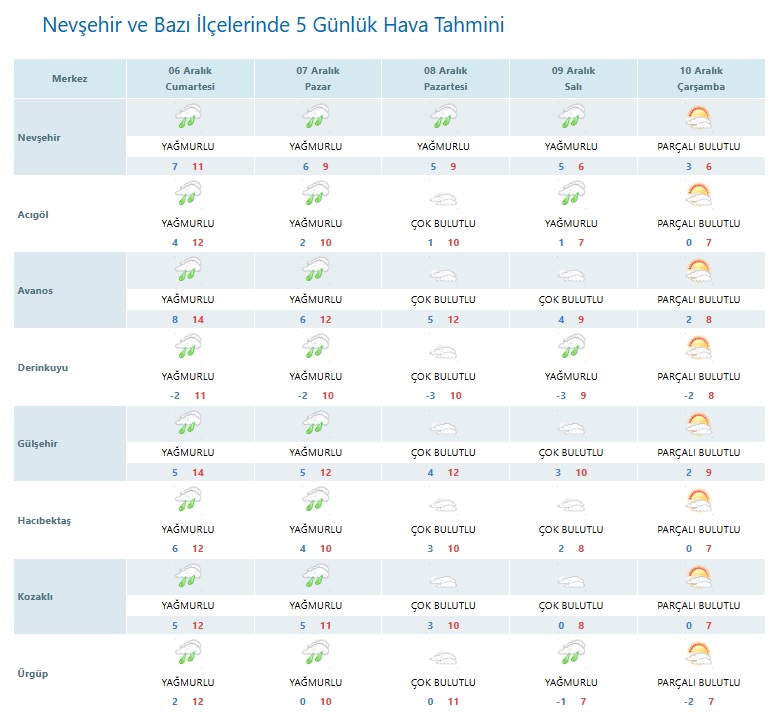The image size is (775, 725).
Task: Click Nevşehir partly cloudy icon for 10 Aralık
Action: tap(698, 118)
